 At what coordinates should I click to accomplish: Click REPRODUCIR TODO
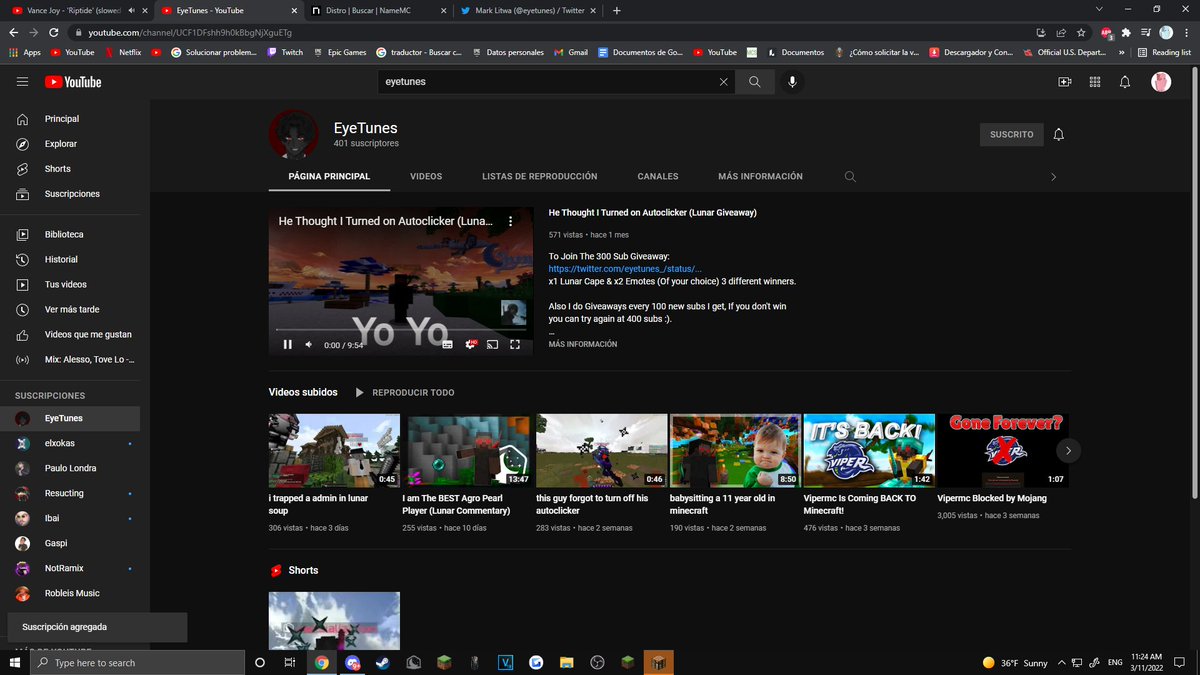[x=405, y=393]
